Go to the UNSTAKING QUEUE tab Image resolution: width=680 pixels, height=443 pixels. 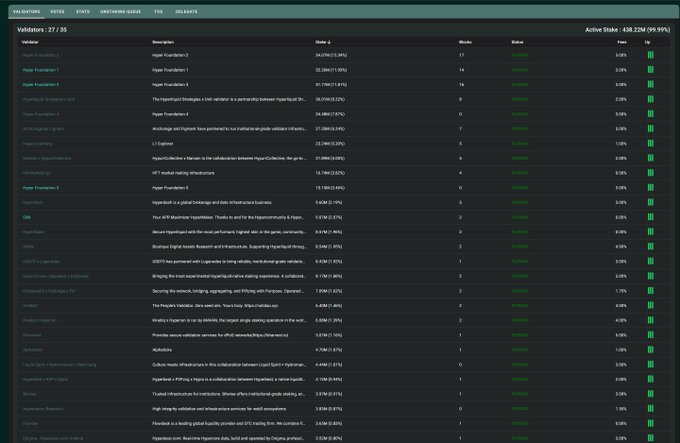(x=121, y=12)
